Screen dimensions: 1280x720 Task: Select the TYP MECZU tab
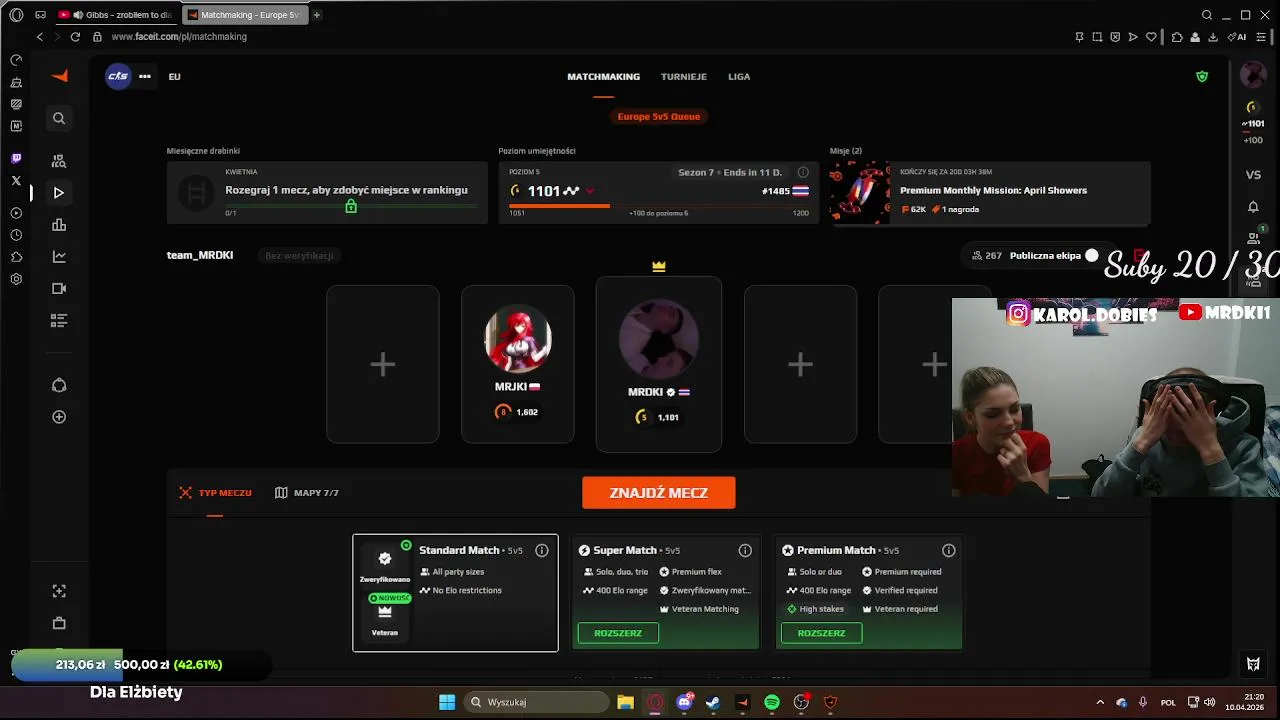(x=215, y=493)
